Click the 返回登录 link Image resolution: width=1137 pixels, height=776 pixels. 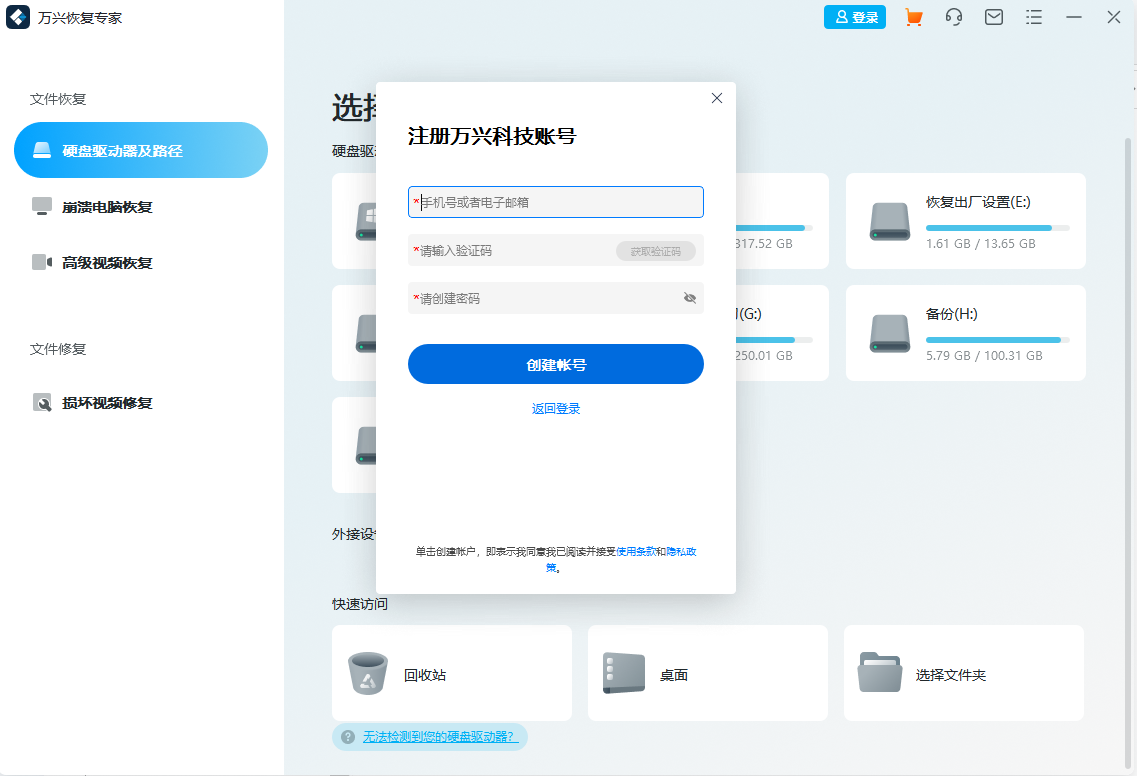coord(555,408)
